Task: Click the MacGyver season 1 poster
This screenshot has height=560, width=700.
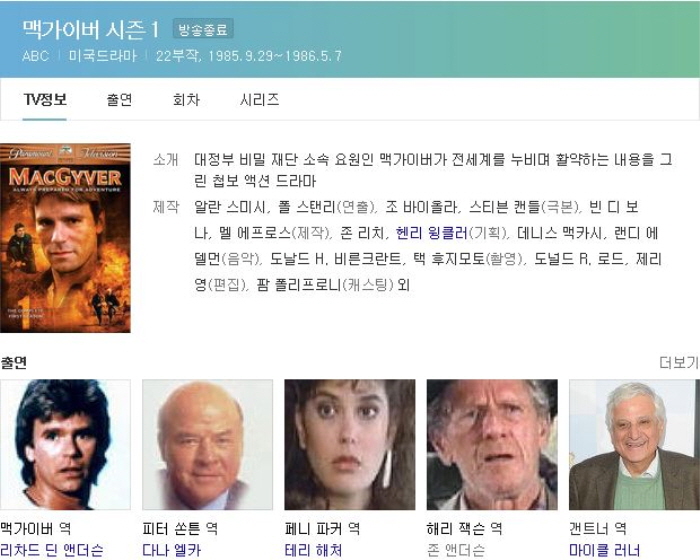Action: click(65, 238)
